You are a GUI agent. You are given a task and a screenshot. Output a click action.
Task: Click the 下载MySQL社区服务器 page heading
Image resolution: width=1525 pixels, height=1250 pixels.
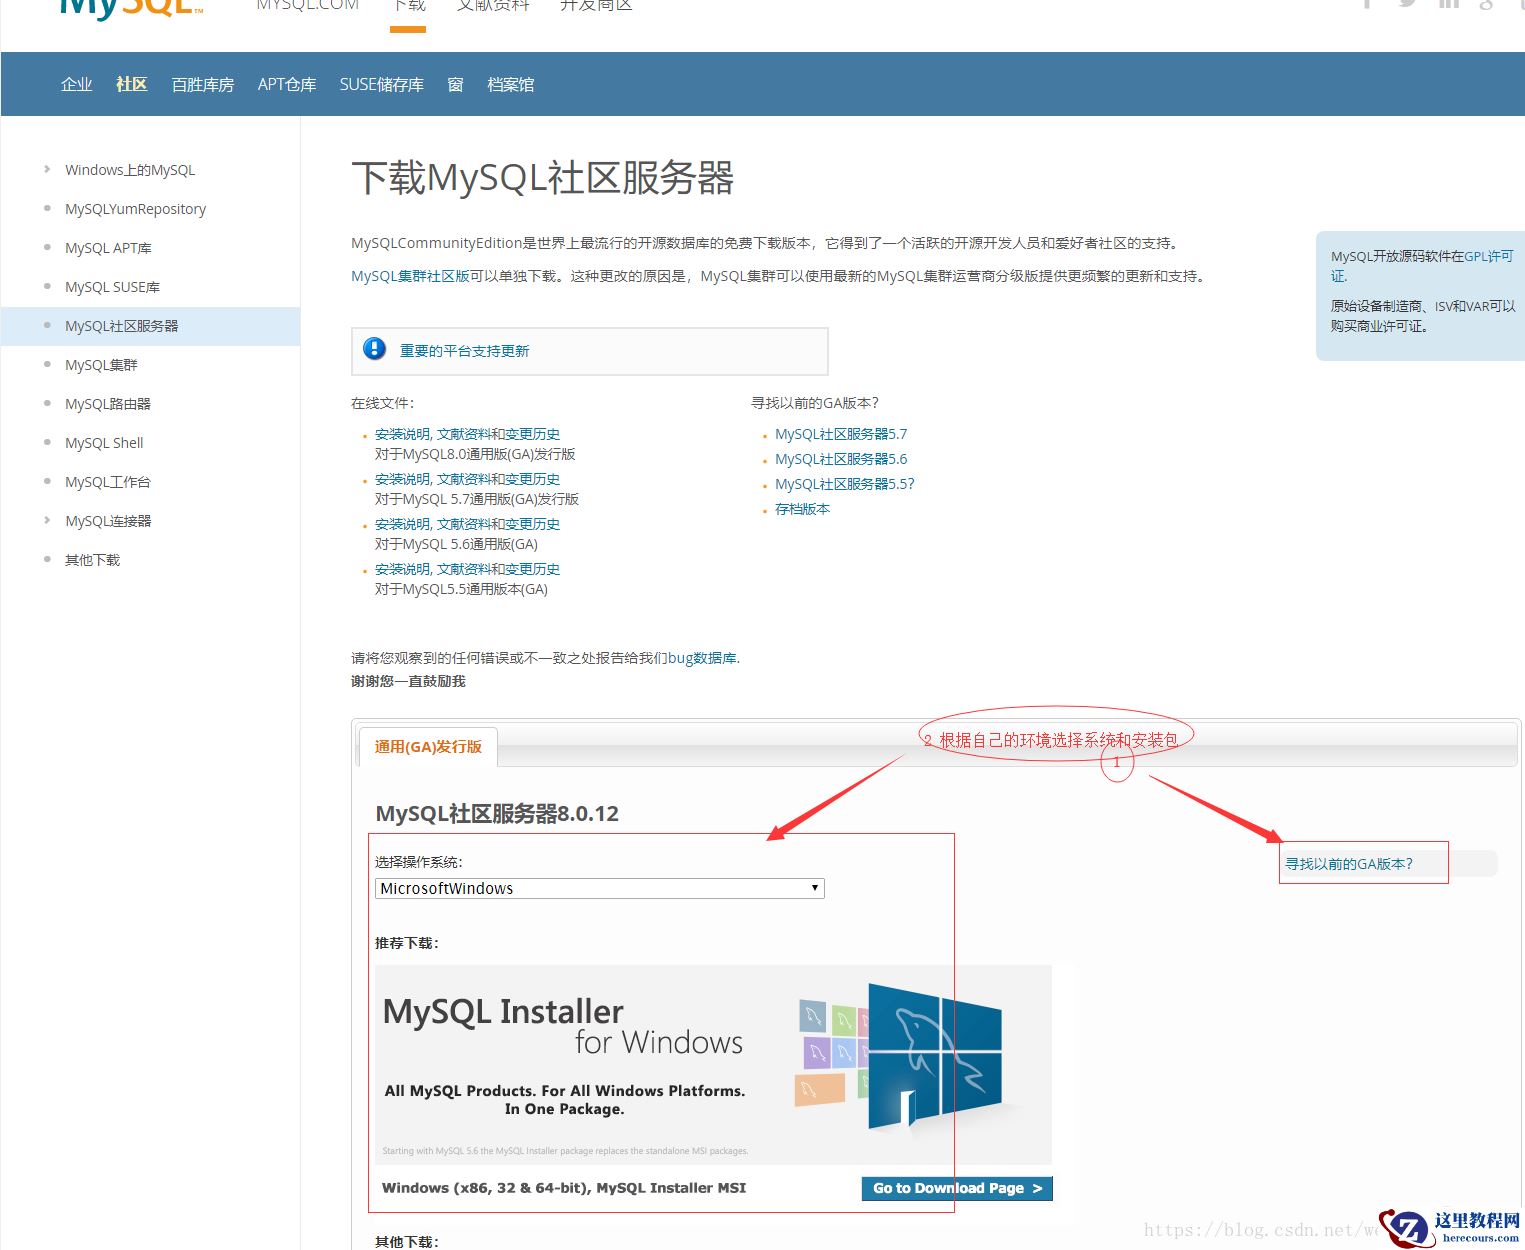(543, 178)
